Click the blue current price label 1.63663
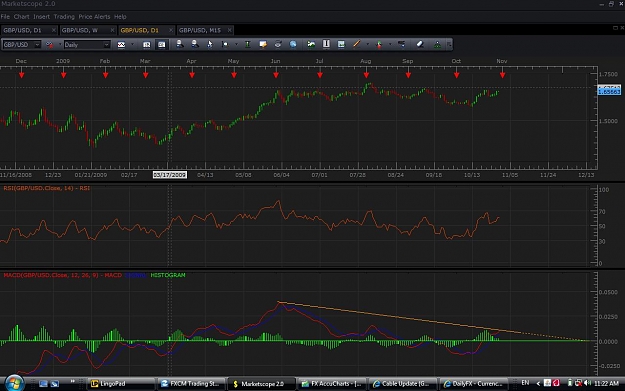The height and width of the screenshot is (391, 625). coord(609,92)
